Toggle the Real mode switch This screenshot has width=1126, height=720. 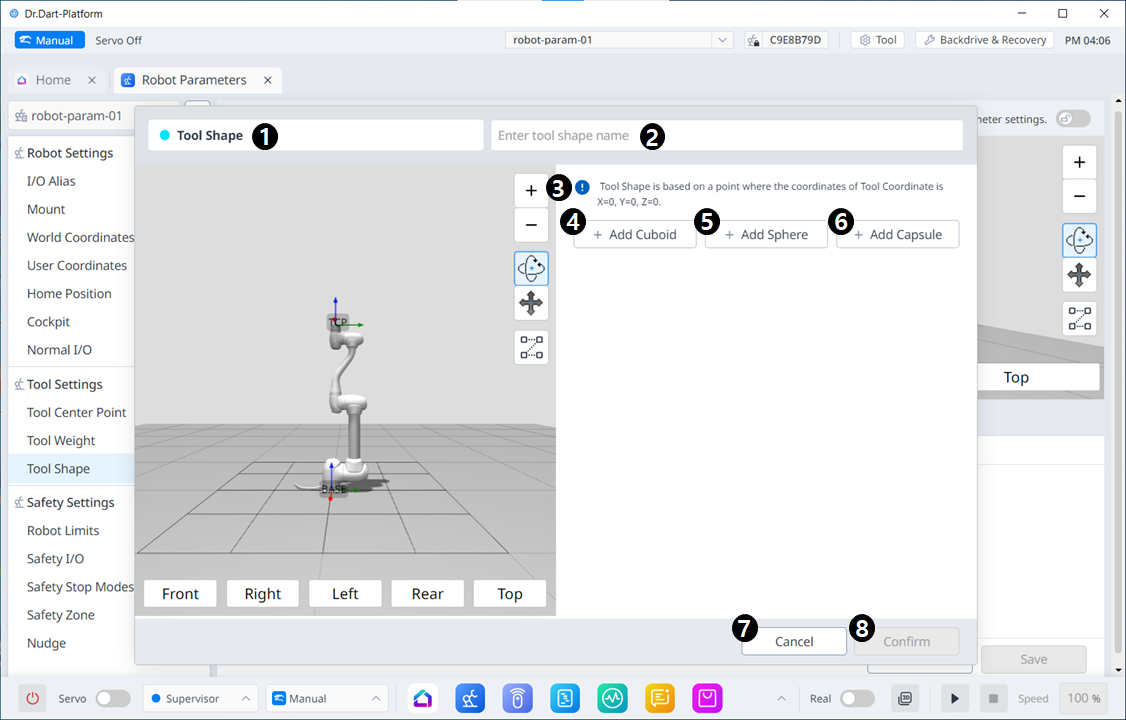pyautogui.click(x=857, y=698)
